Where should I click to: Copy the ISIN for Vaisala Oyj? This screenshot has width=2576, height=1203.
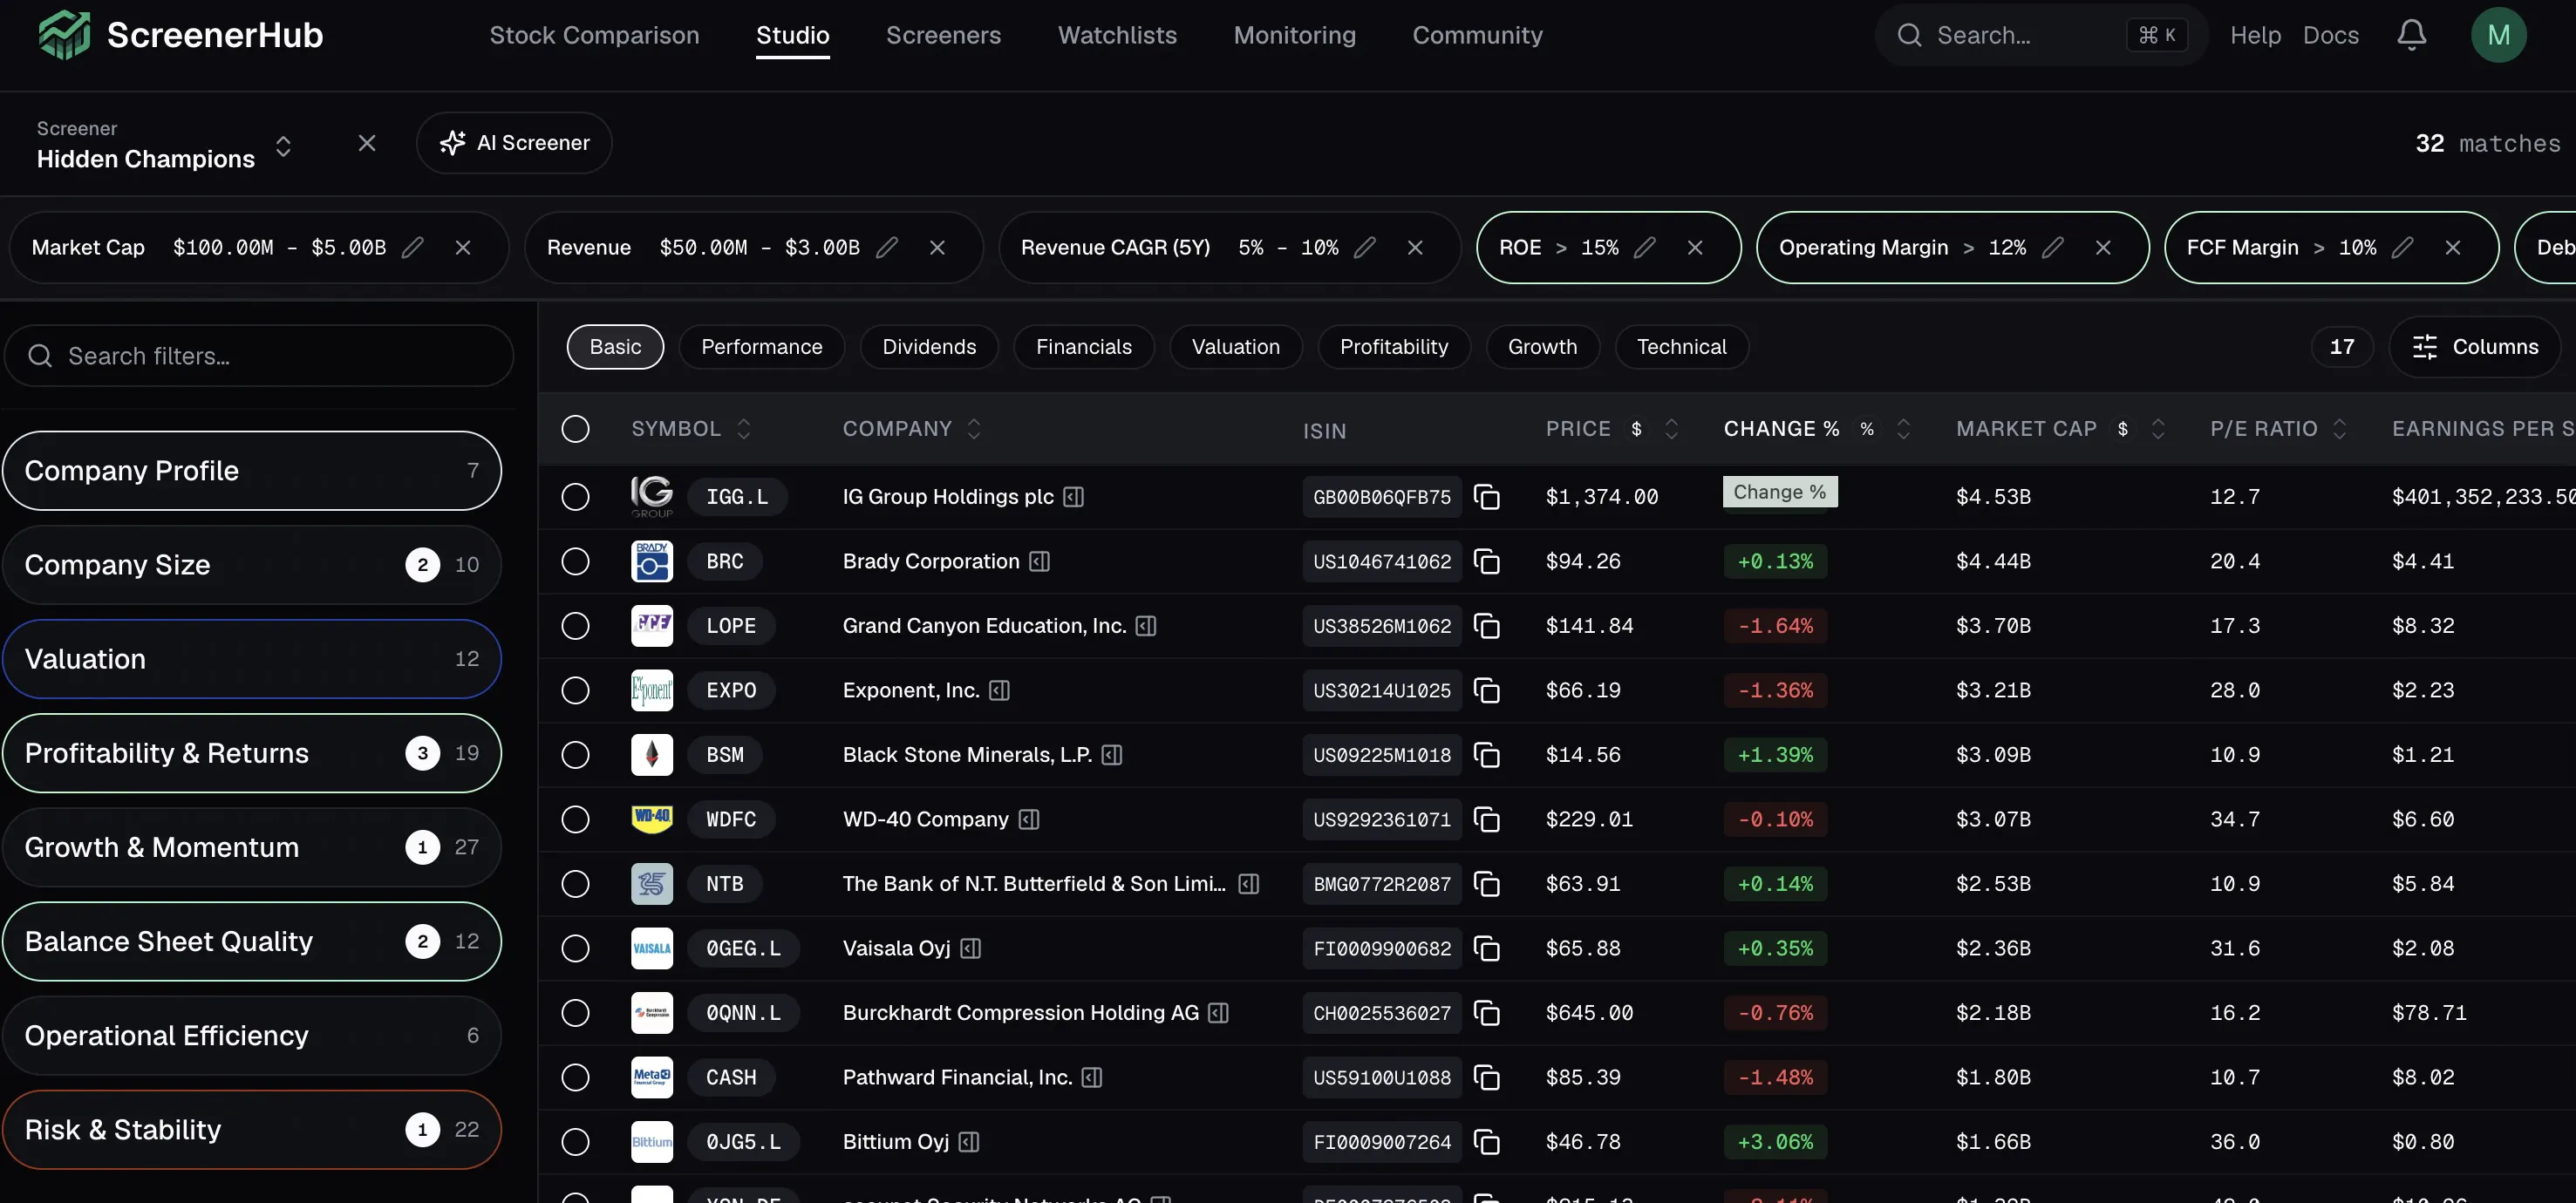[x=1487, y=948]
